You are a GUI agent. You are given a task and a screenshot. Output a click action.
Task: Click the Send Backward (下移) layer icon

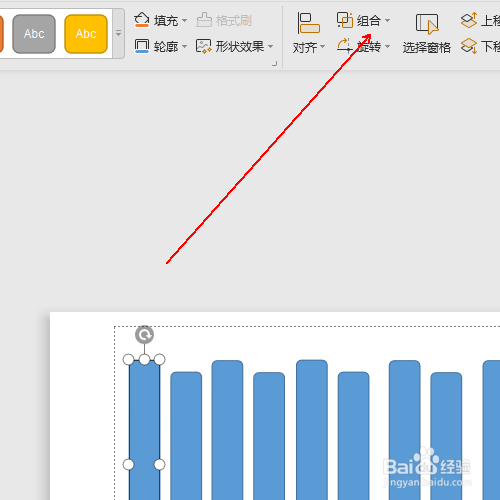click(x=469, y=46)
